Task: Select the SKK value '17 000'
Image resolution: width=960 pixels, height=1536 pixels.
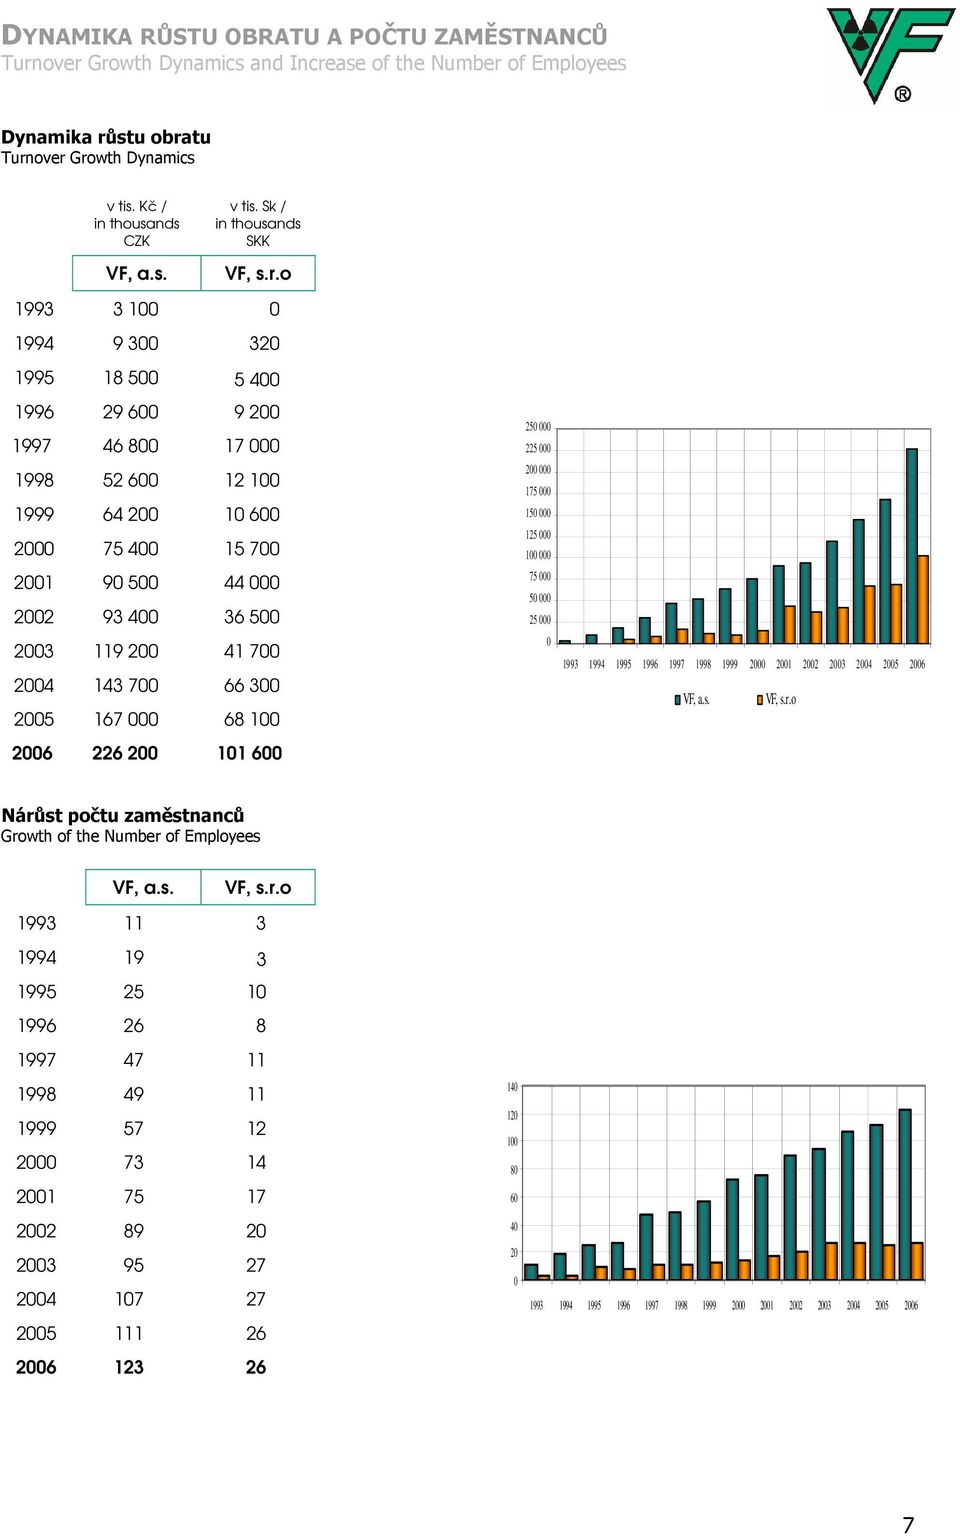Action: tap(252, 446)
